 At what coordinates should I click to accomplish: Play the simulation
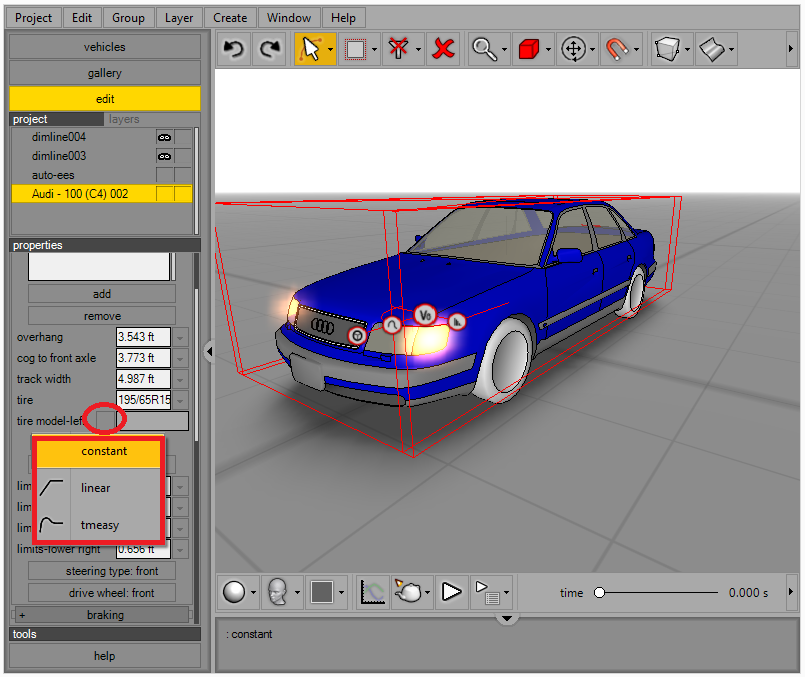pyautogui.click(x=451, y=592)
